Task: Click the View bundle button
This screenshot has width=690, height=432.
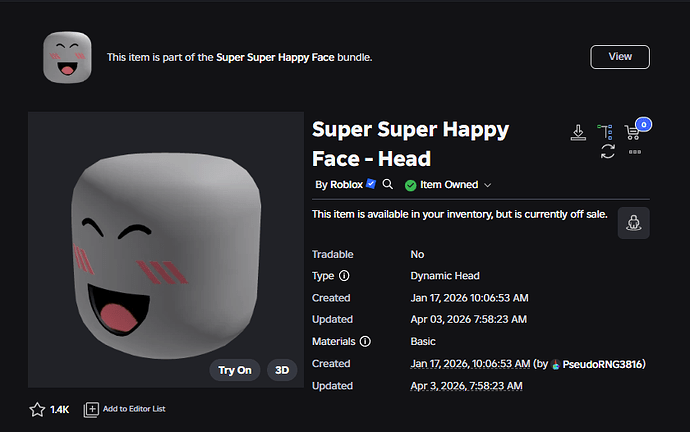Action: point(620,57)
